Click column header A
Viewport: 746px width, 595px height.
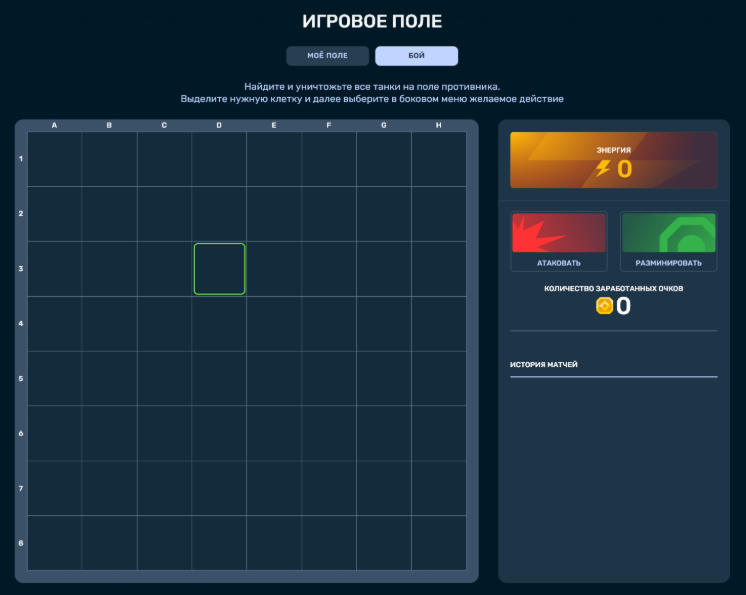[54, 125]
